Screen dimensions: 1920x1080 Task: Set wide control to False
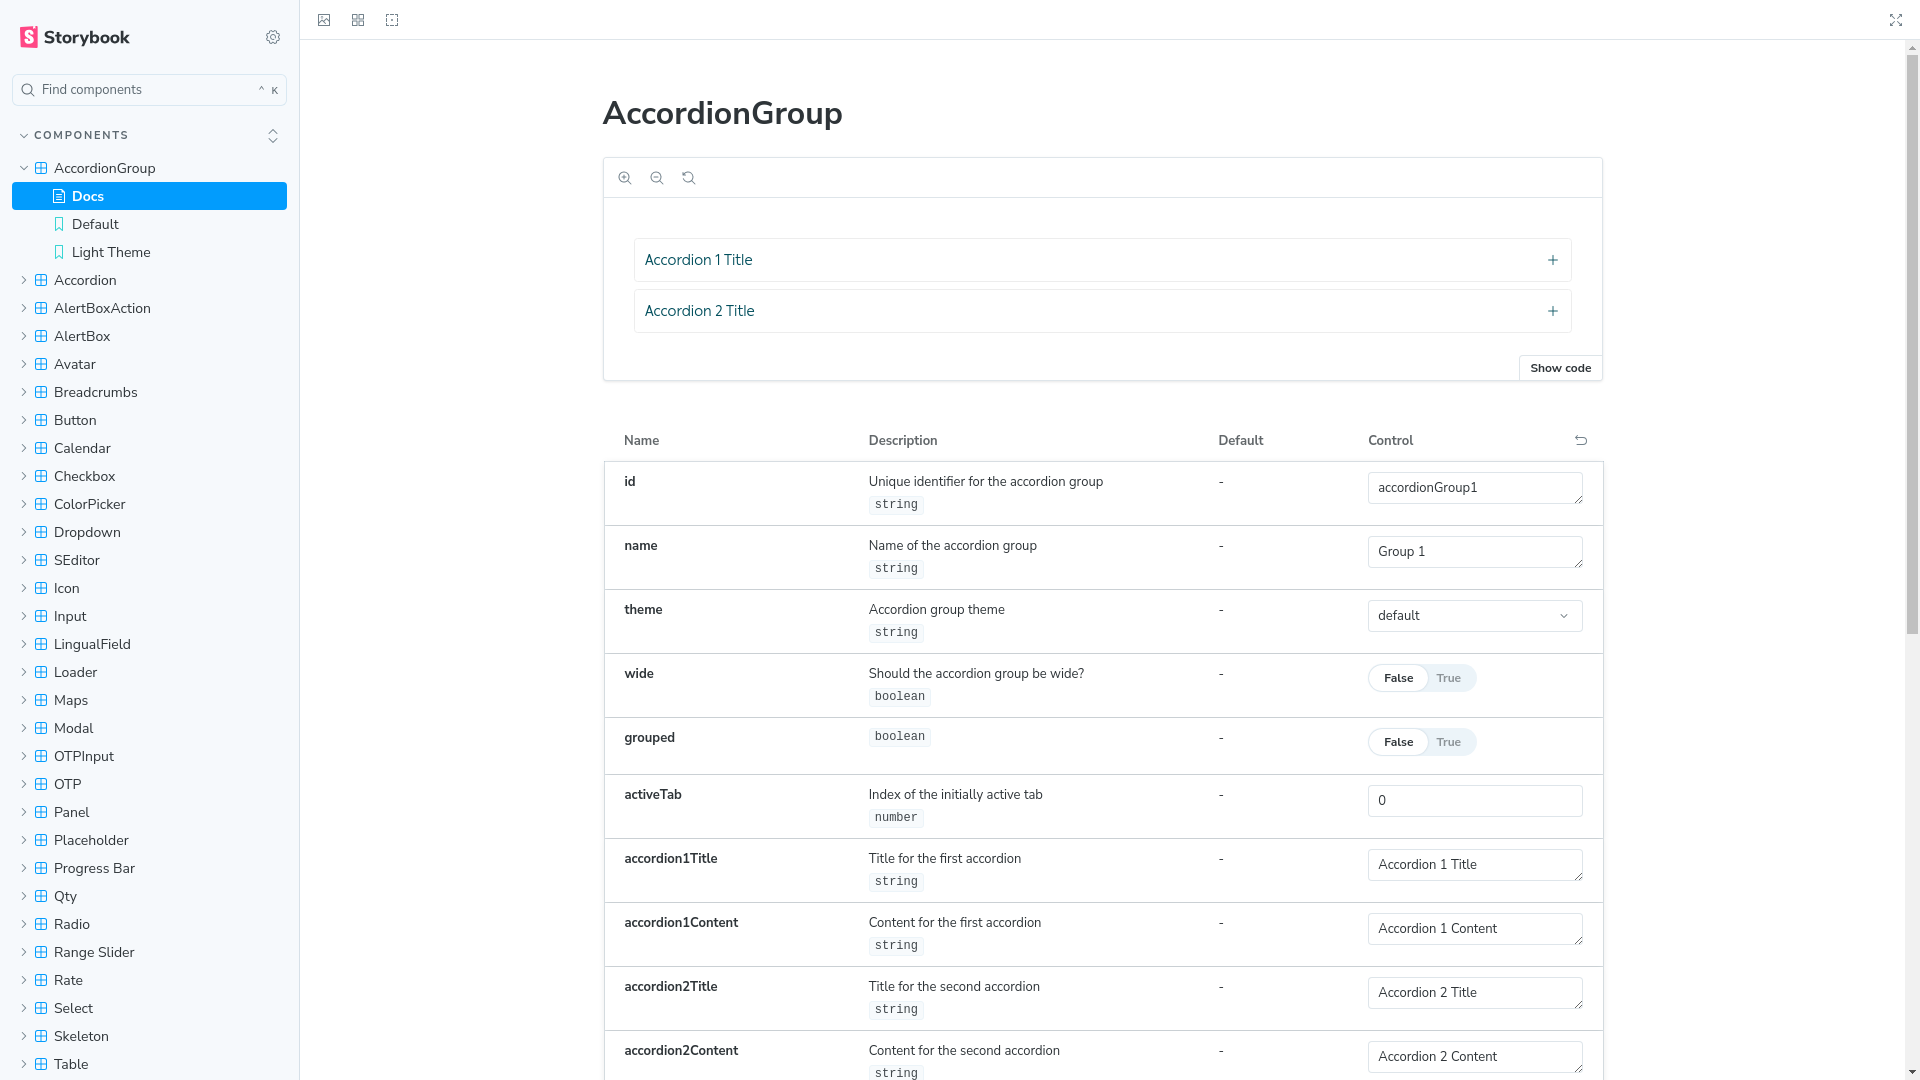1398,678
